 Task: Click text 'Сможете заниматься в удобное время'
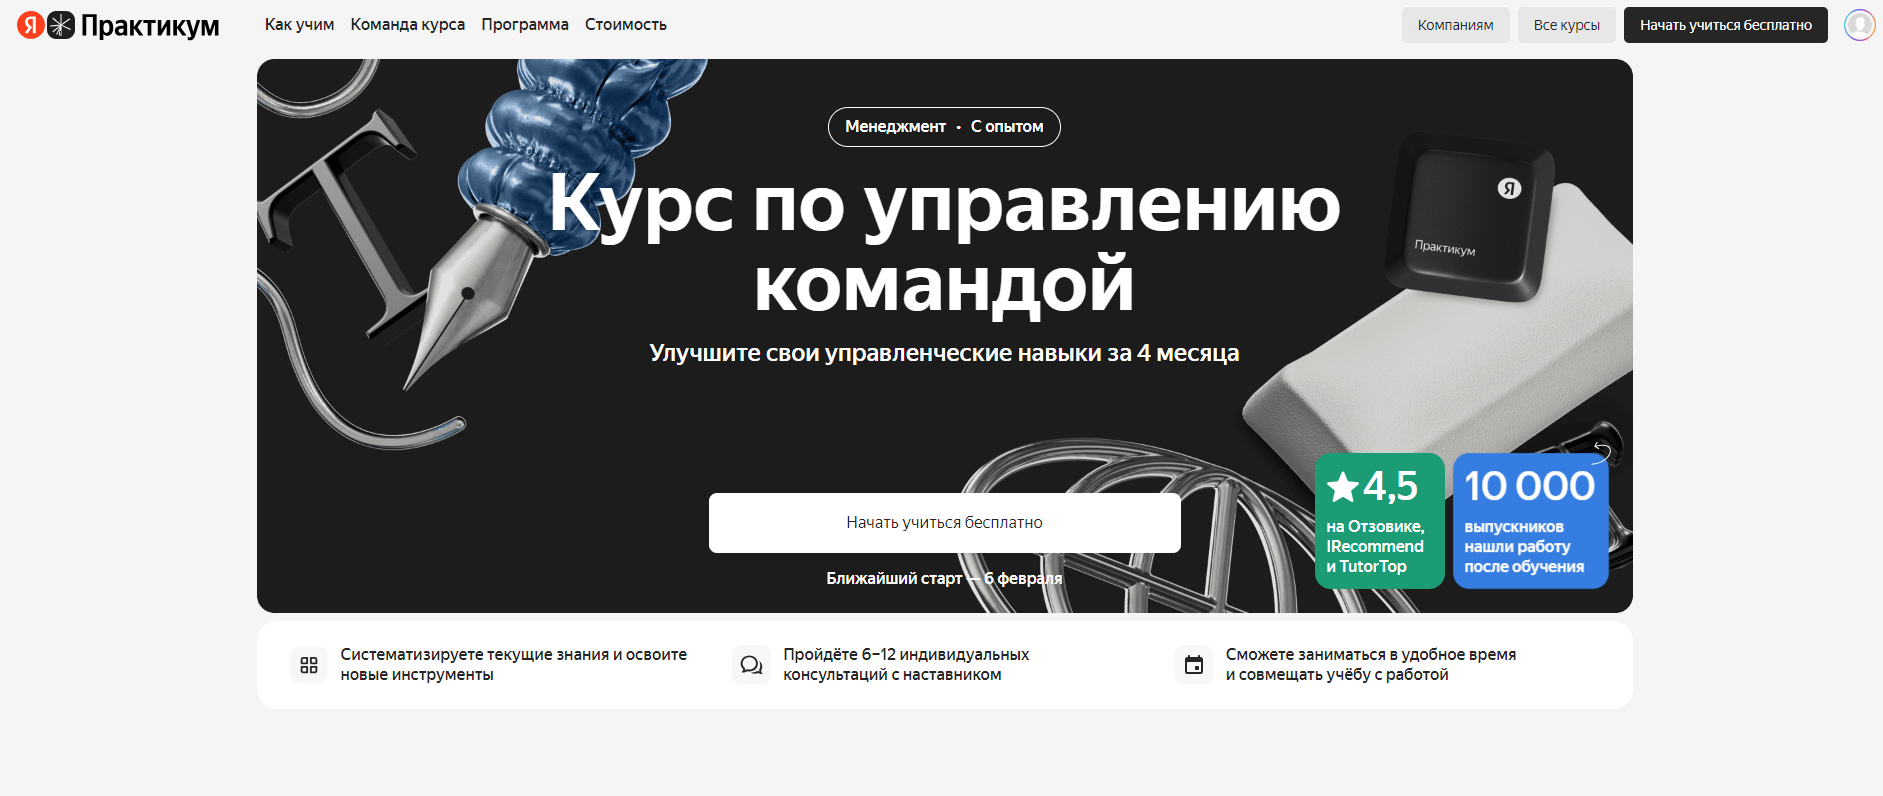pos(1371,654)
